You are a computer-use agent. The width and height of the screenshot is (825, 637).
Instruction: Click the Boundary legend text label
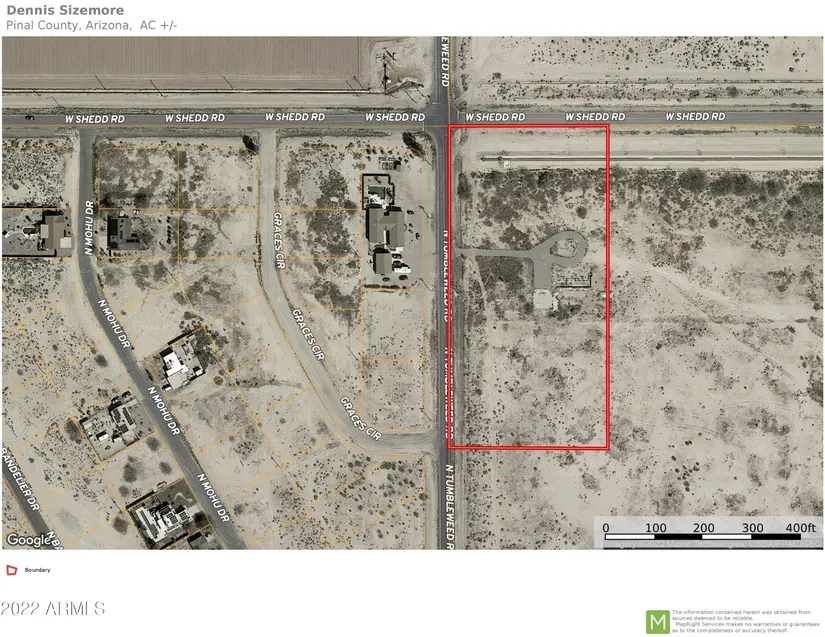[37, 570]
